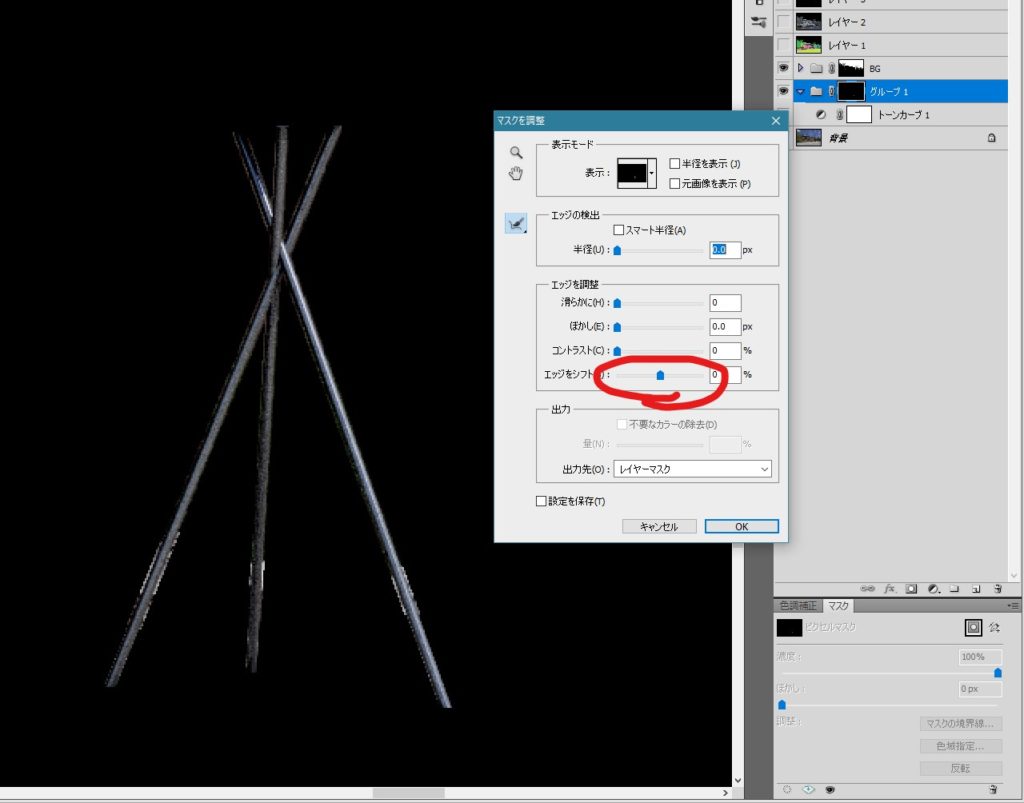Select the Hand tool in Refine Mask dialog
This screenshot has height=803, width=1024.
pyautogui.click(x=516, y=174)
